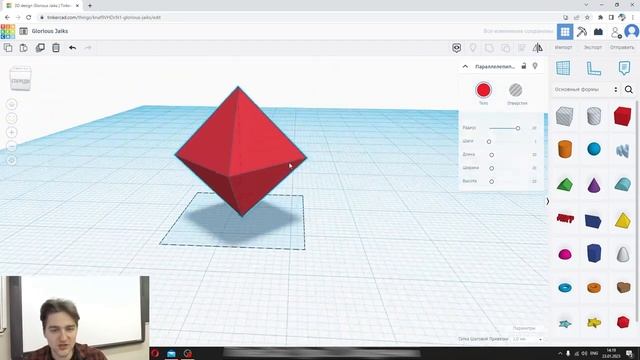Pick the green roof shape

(x=565, y=185)
